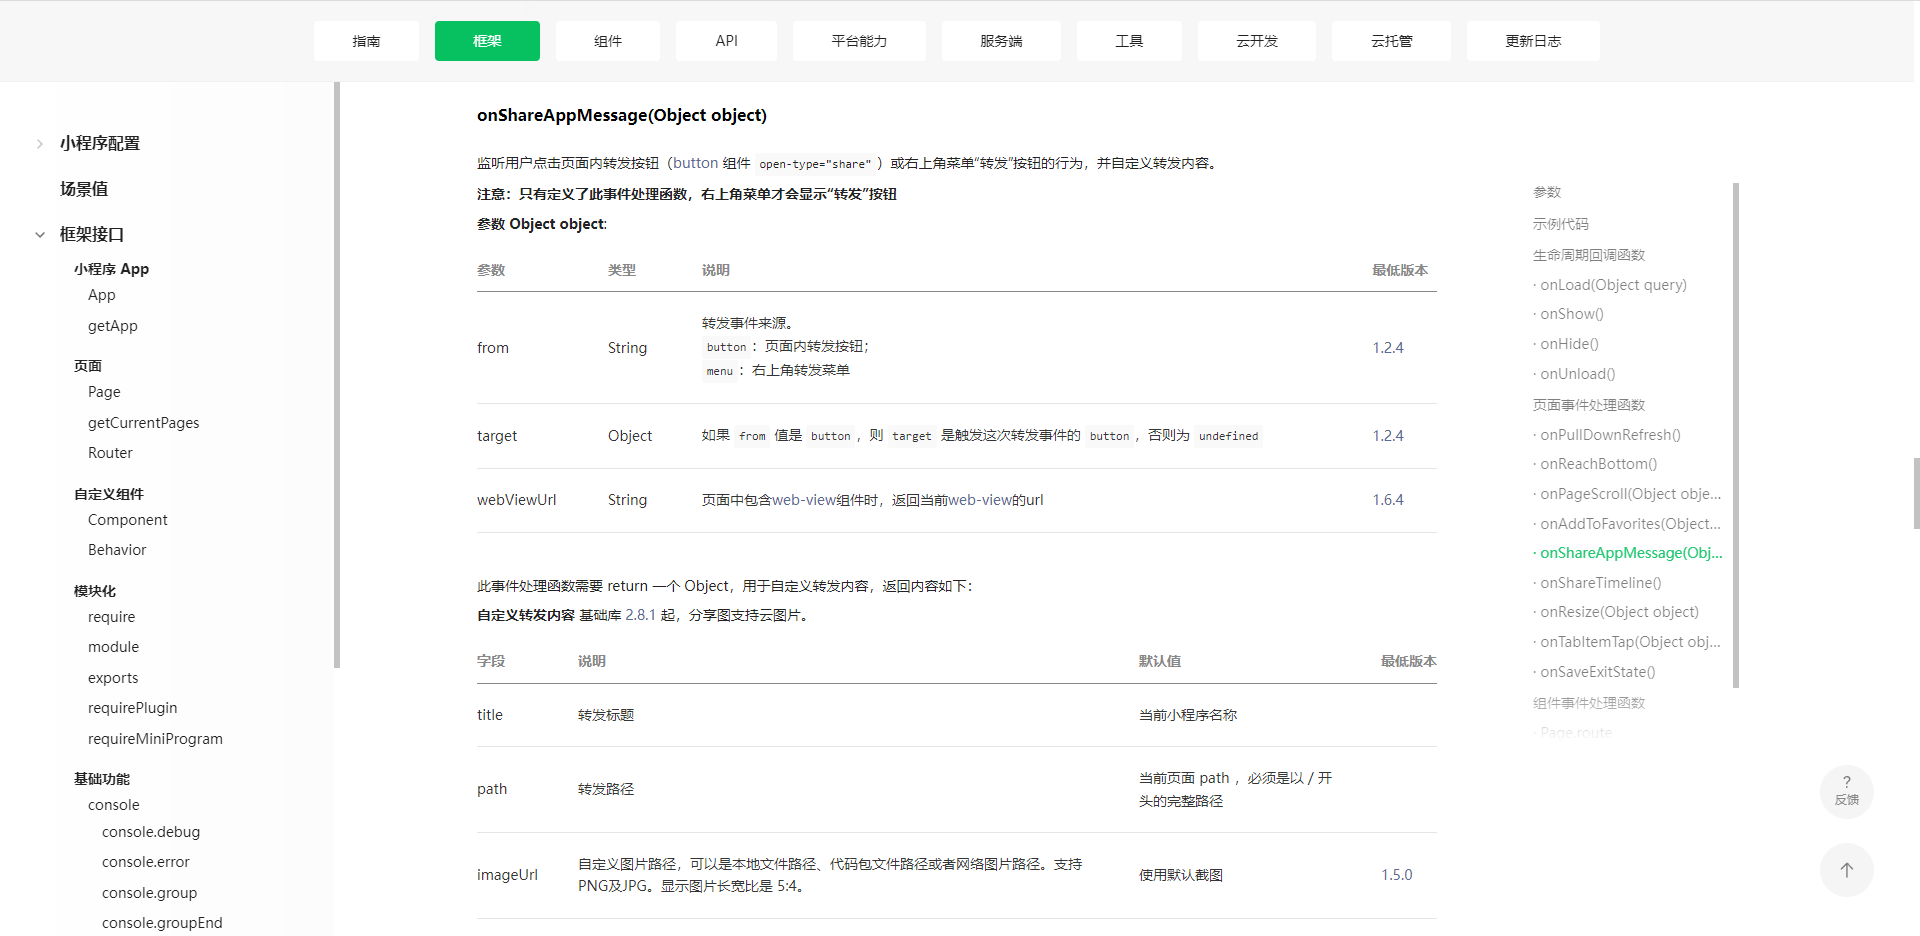This screenshot has width=1920, height=936.
Task: Click the 2.8.1 base library version link
Action: [x=640, y=615]
